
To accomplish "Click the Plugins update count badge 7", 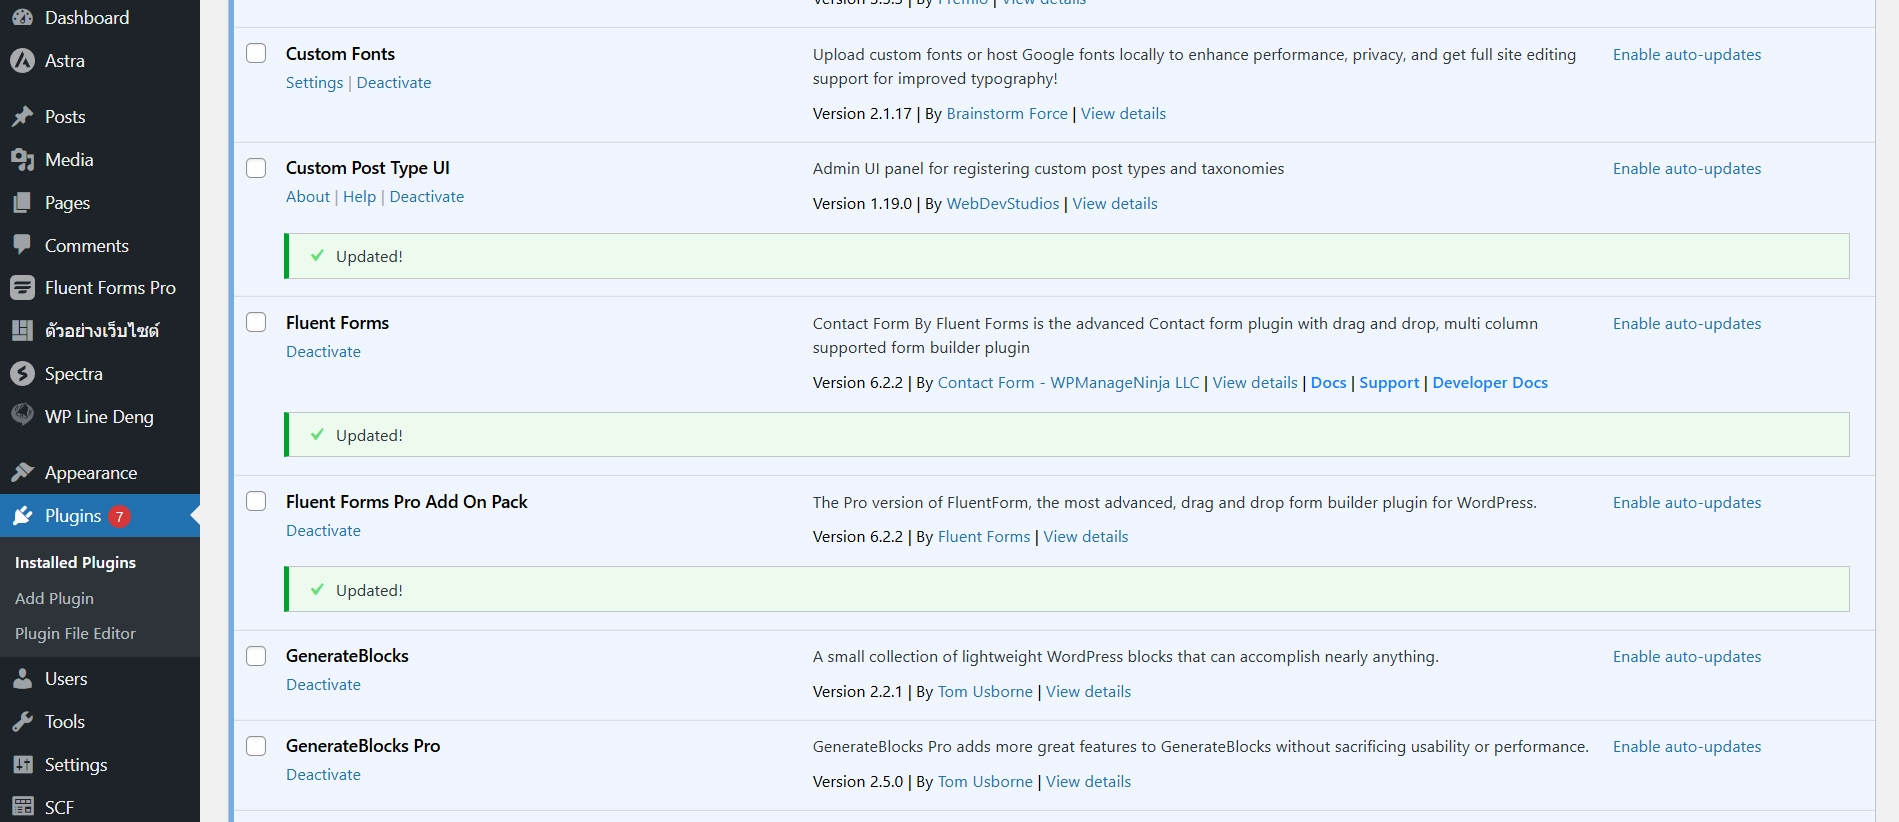I will [x=119, y=516].
